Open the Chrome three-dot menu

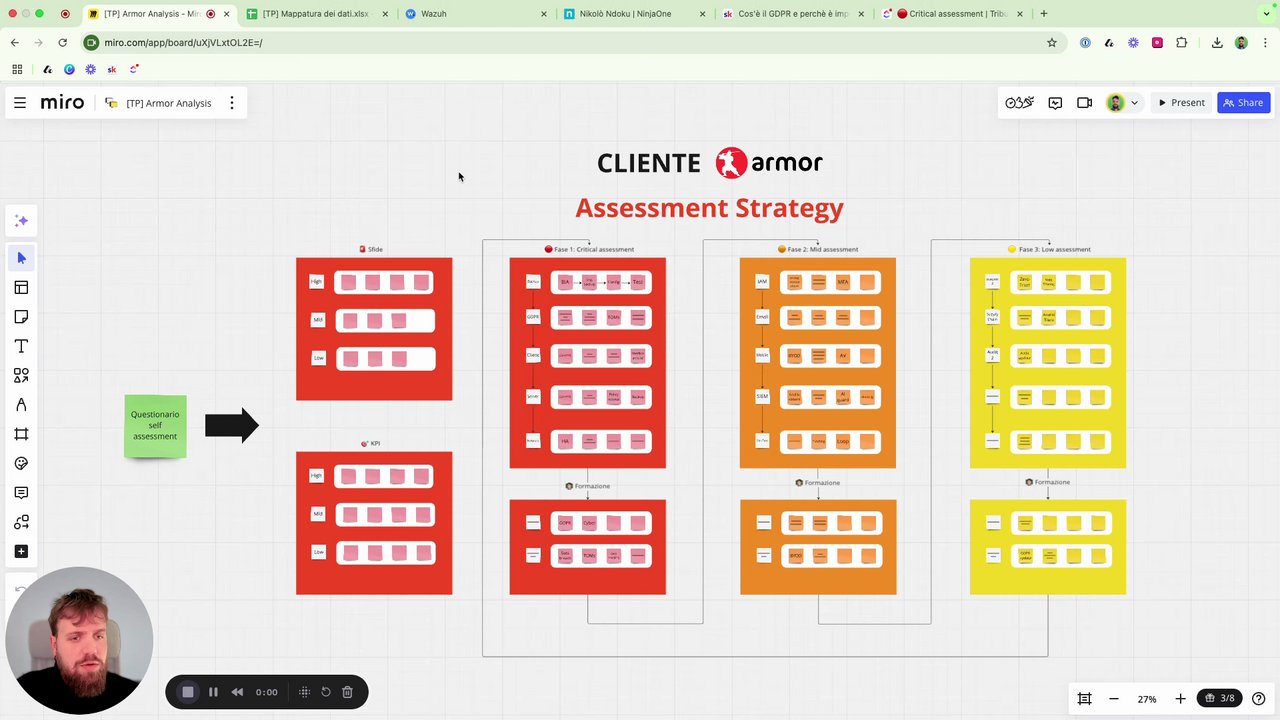(x=1265, y=43)
